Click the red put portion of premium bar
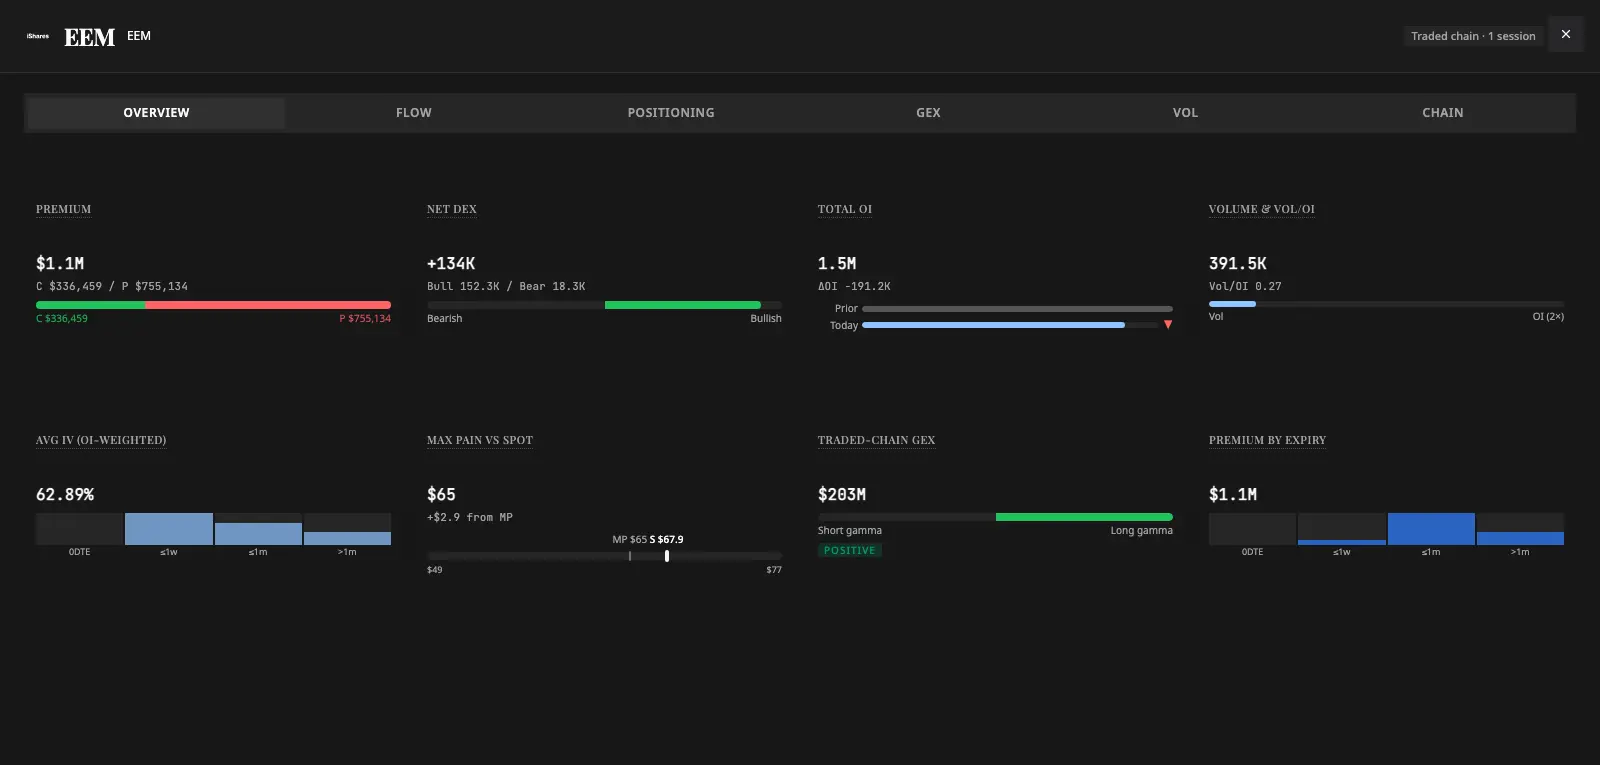This screenshot has height=765, width=1600. coord(268,305)
